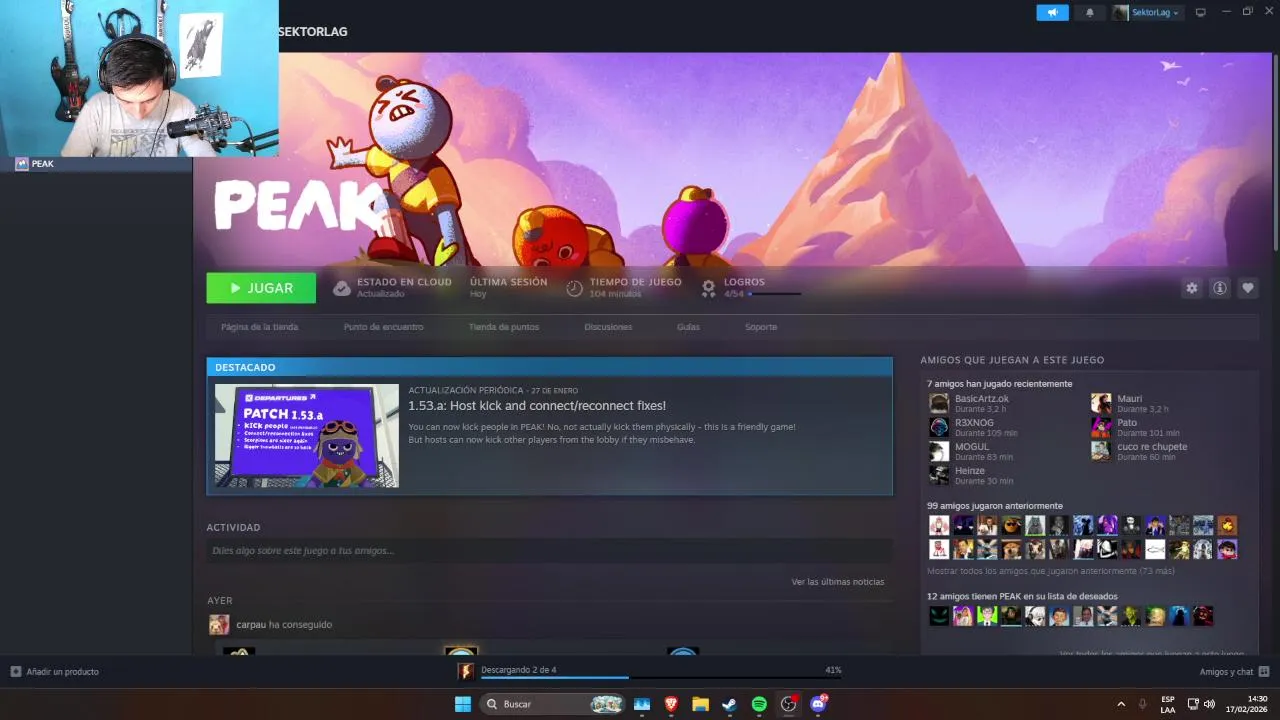Click the green JUGAR play button
1280x720 pixels.
coord(261,288)
